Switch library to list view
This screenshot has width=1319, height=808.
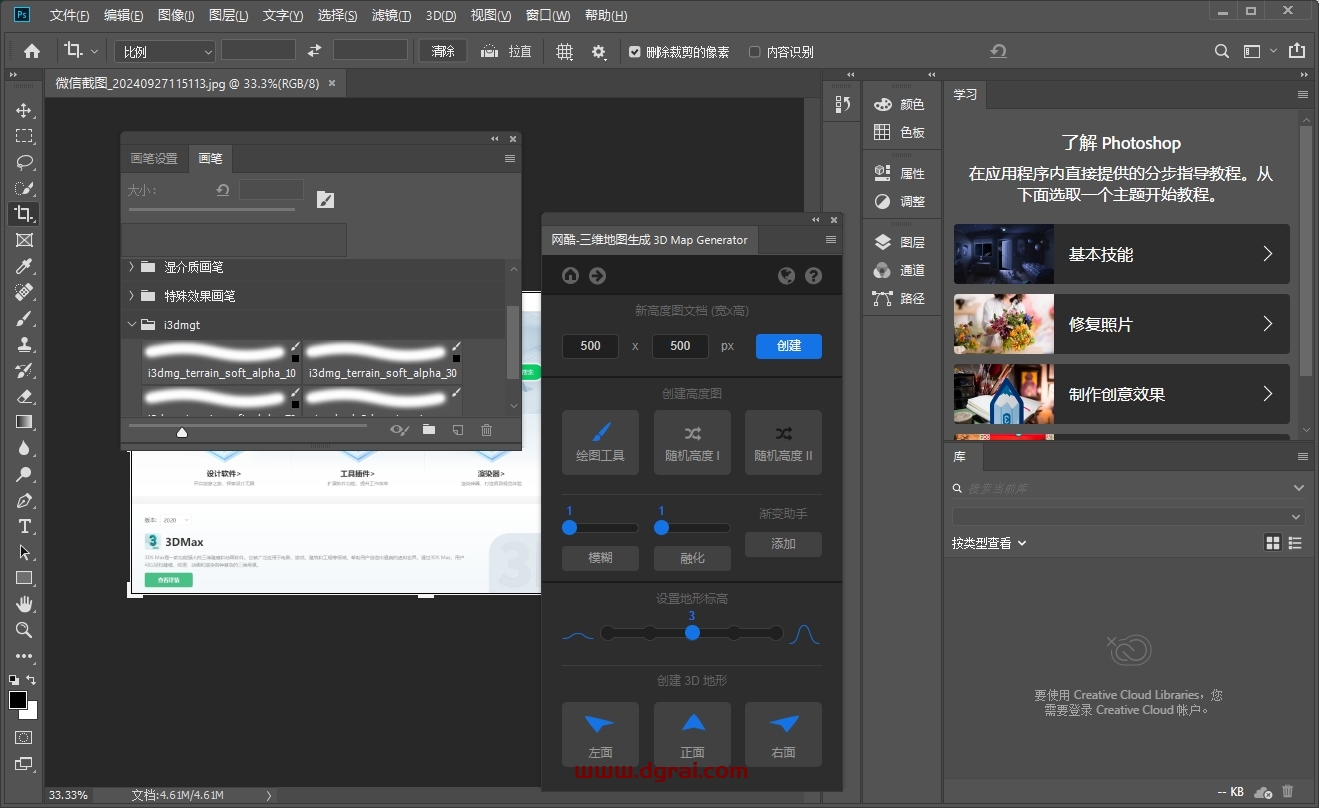tap(1296, 543)
